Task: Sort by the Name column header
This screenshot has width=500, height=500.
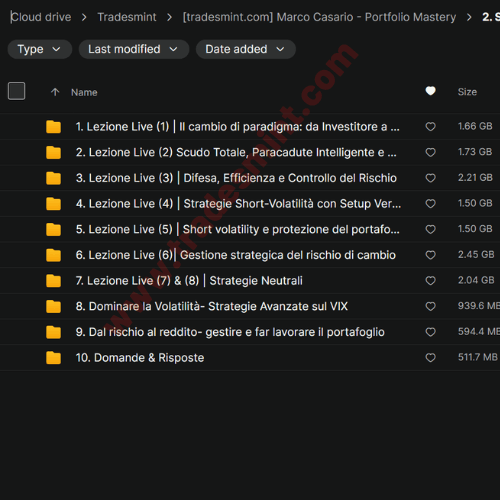Action: coord(84,92)
